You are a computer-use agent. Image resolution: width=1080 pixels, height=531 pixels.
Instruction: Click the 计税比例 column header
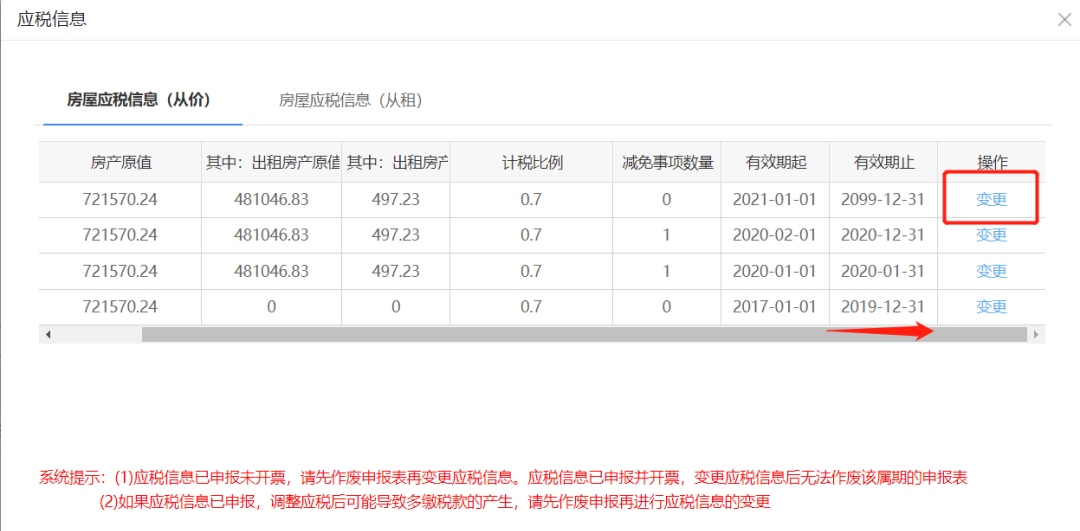tap(531, 163)
